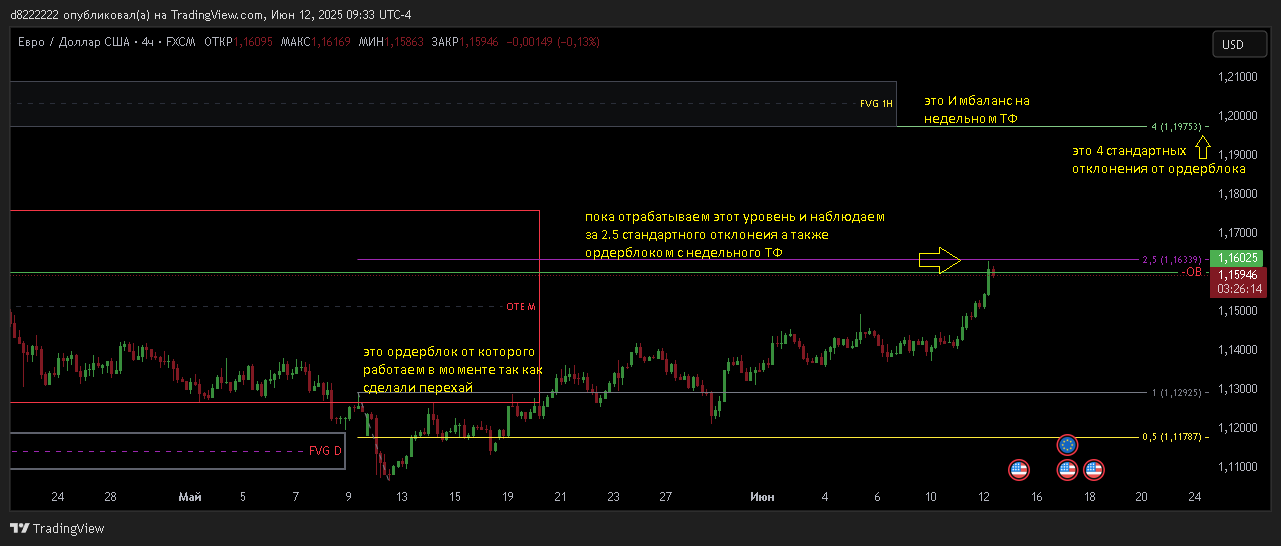The height and width of the screenshot is (546, 1281).
Task: Click the OTE M label in red box
Action: (520, 307)
